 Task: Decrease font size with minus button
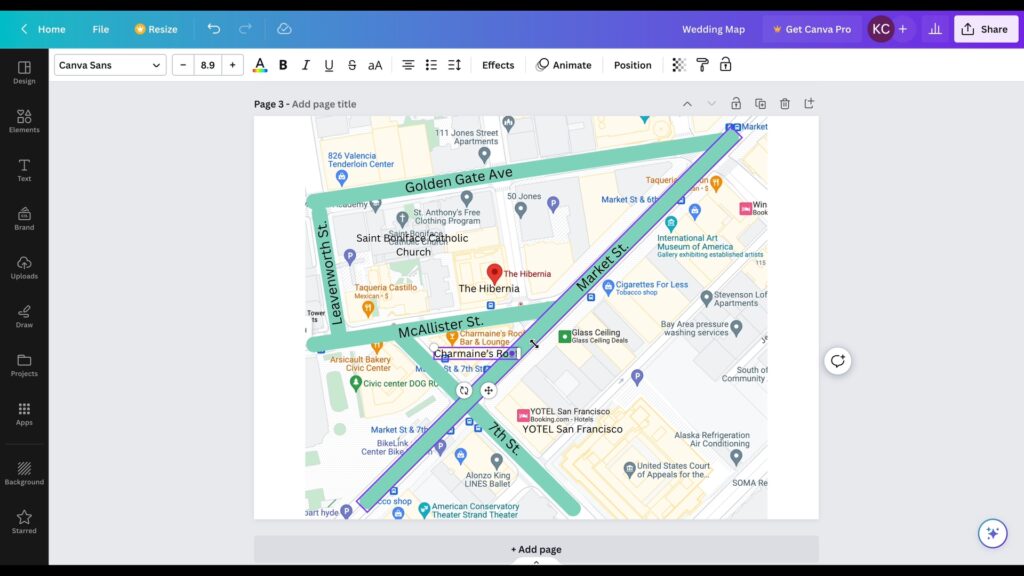183,65
